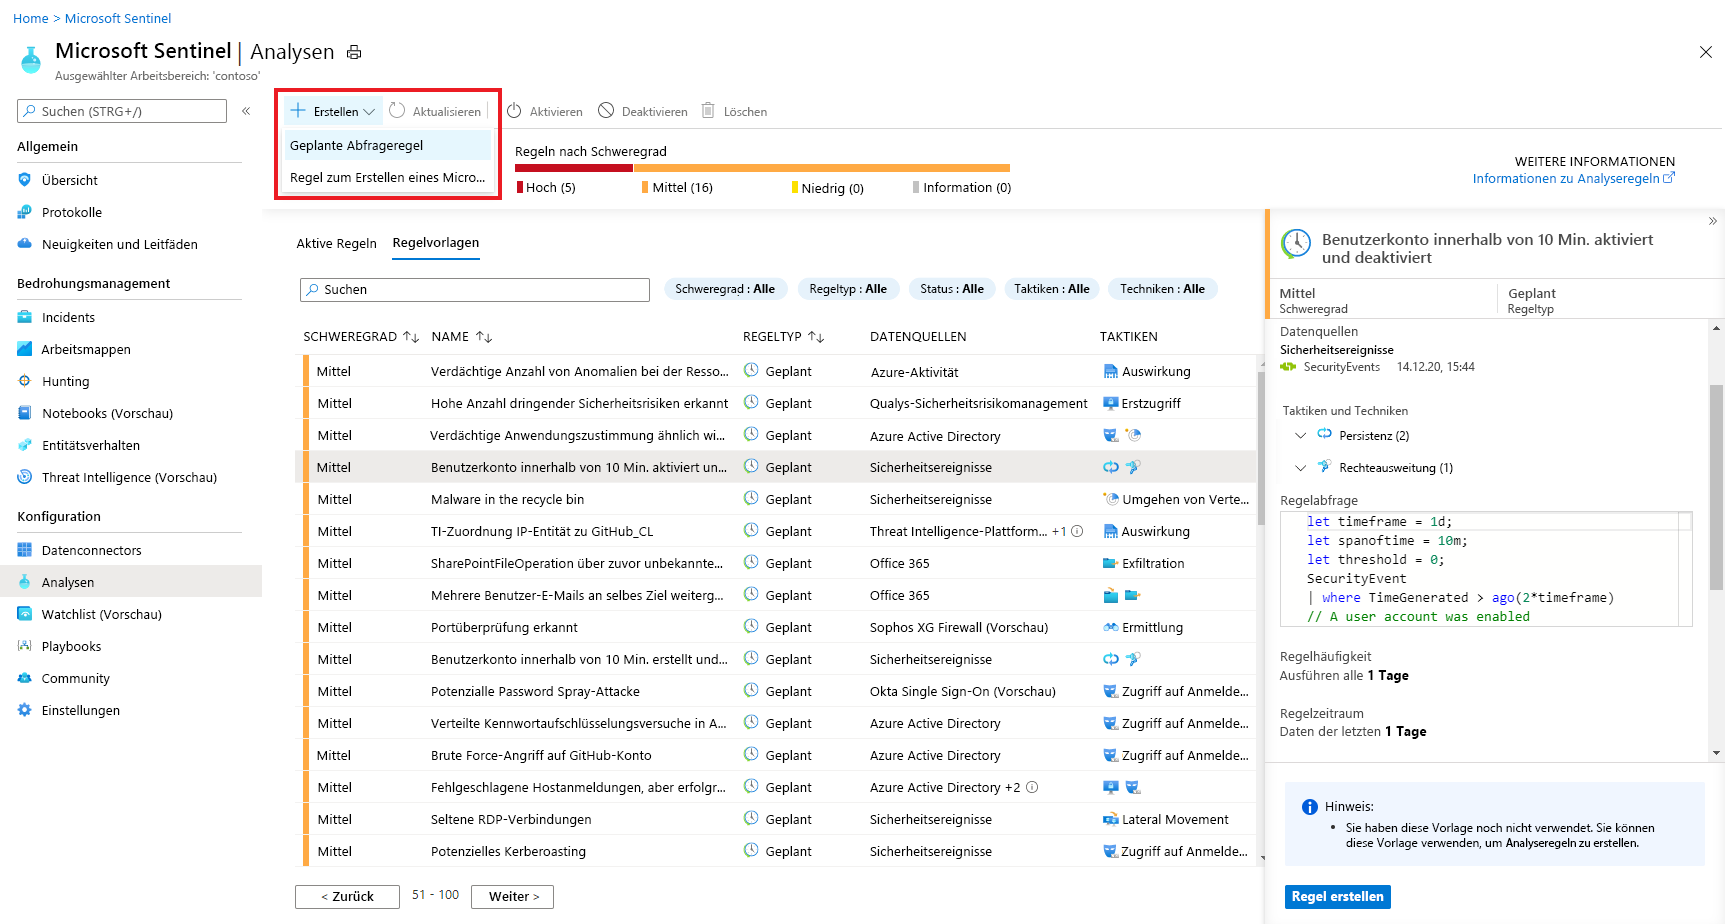Viewport: 1725px width, 924px height.
Task: Open the Techniken : Alle filter
Action: pos(1163,289)
